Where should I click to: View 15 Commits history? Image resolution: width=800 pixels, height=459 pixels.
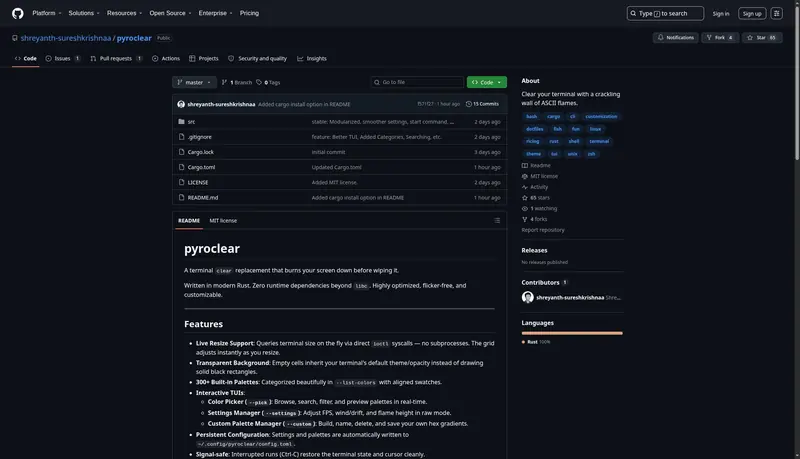click(483, 104)
